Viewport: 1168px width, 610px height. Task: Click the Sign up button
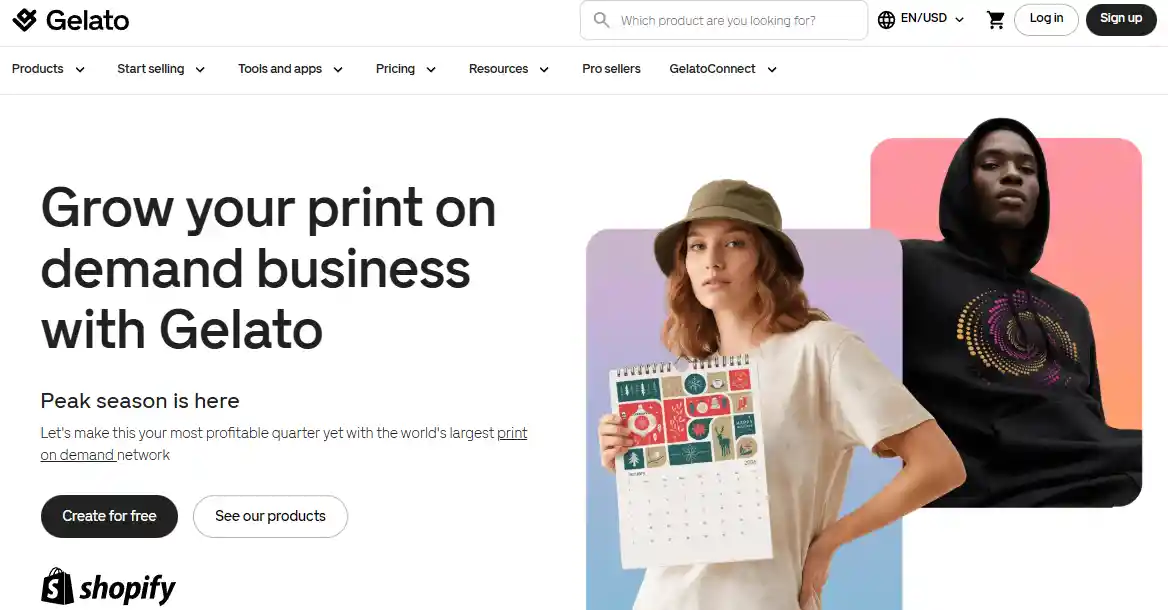pos(1121,18)
